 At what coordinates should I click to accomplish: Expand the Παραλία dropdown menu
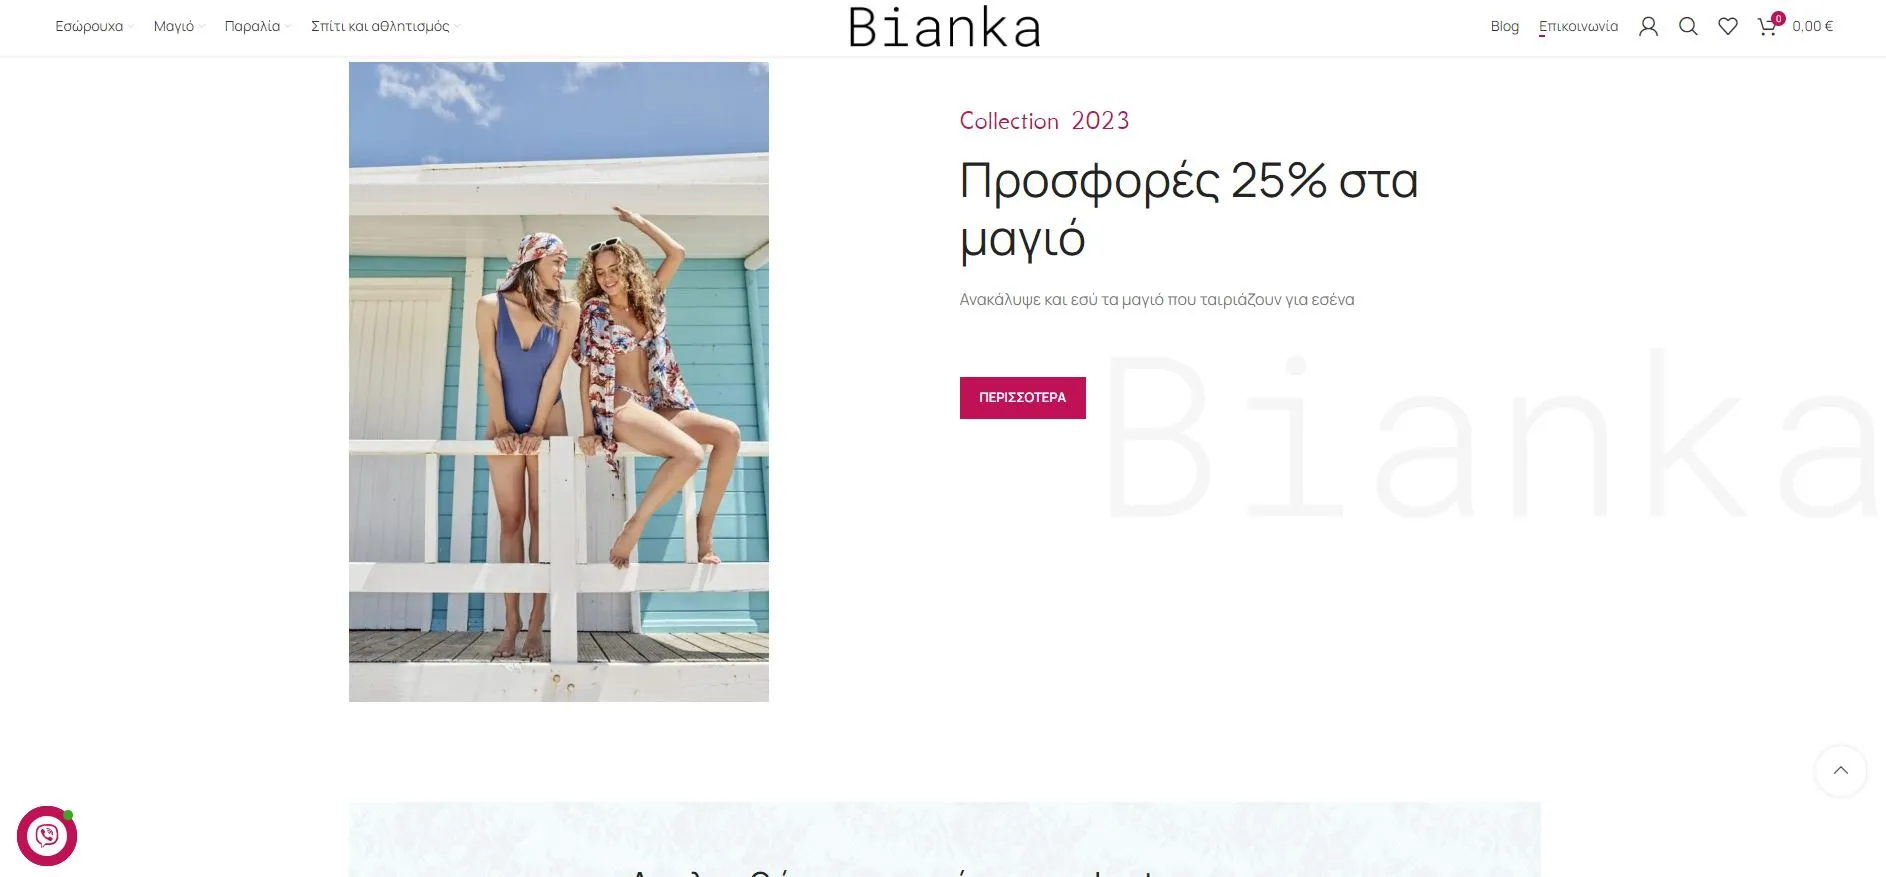257,27
